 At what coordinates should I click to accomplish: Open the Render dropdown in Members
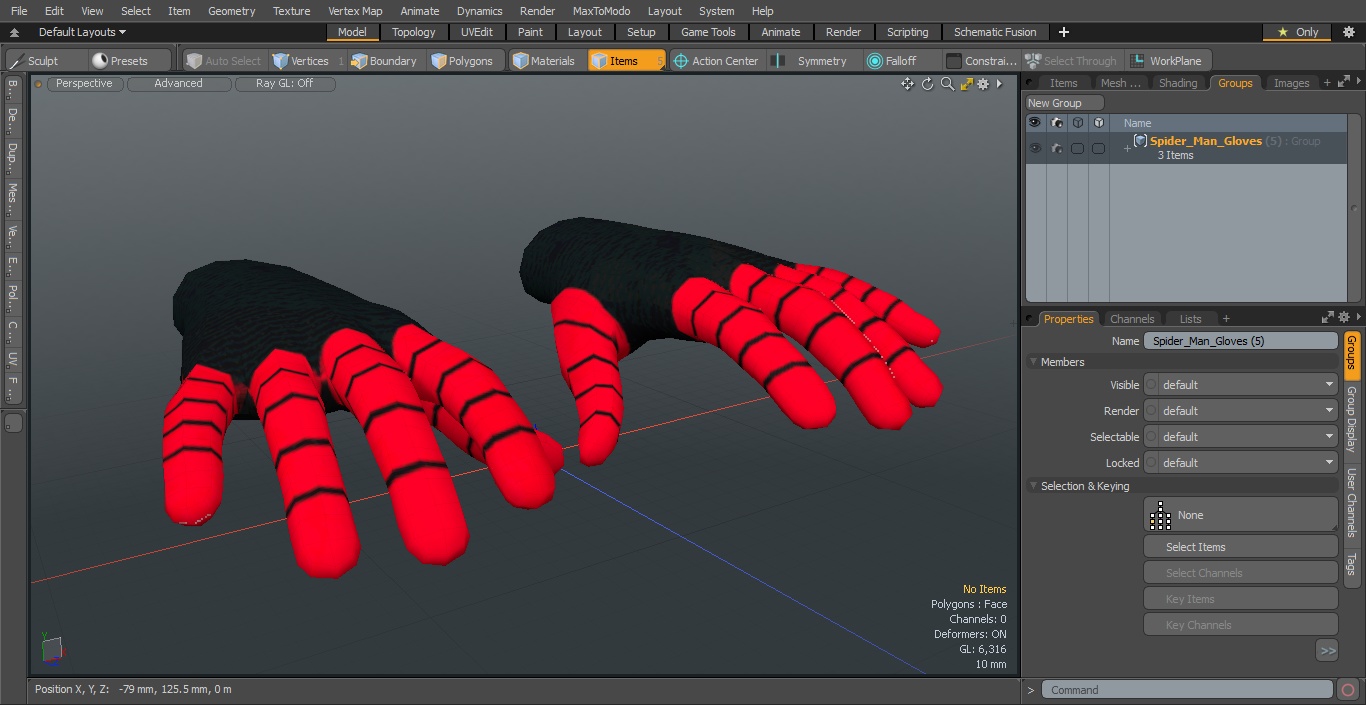1240,411
